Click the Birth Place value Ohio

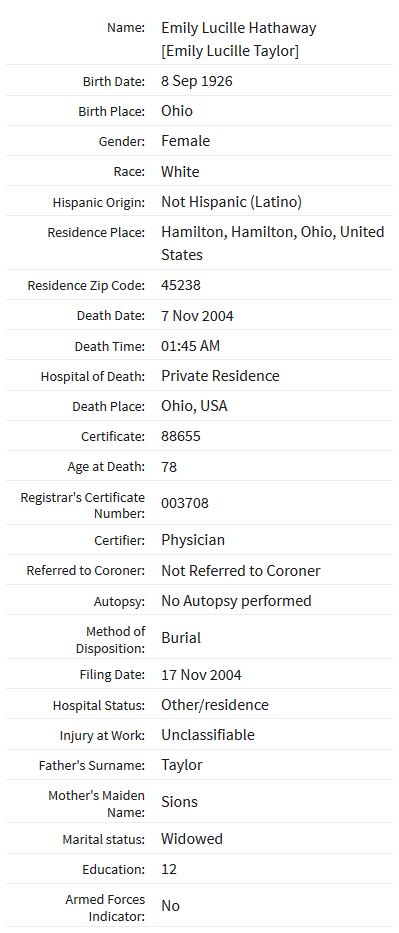point(177,111)
